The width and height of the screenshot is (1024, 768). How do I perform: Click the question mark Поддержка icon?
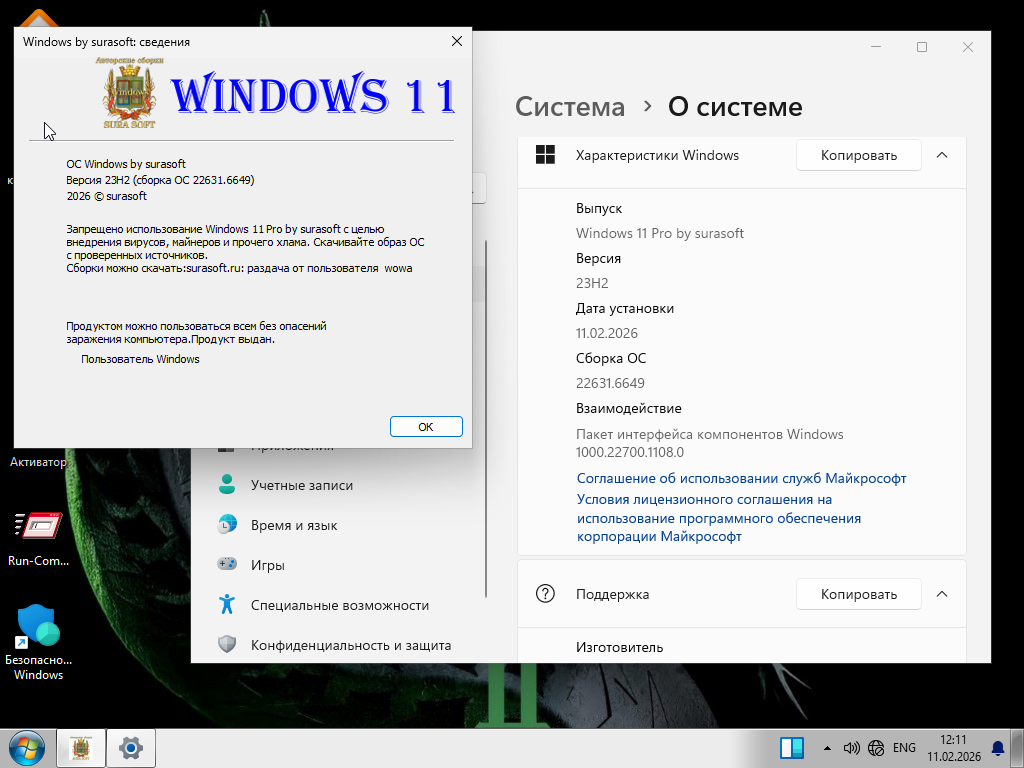click(x=545, y=594)
